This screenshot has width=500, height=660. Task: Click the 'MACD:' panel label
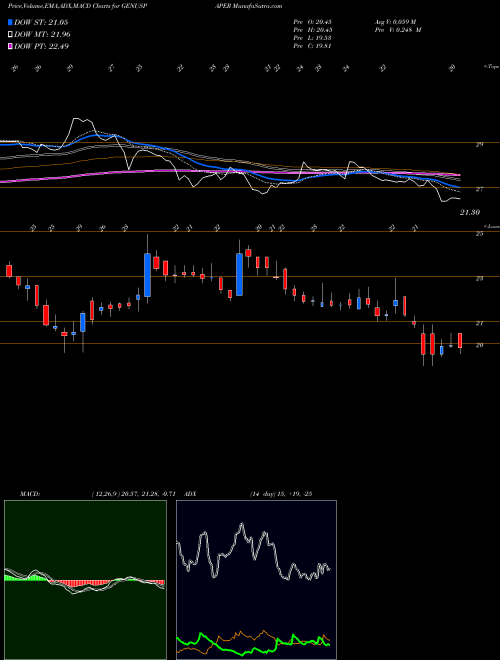coord(29,494)
